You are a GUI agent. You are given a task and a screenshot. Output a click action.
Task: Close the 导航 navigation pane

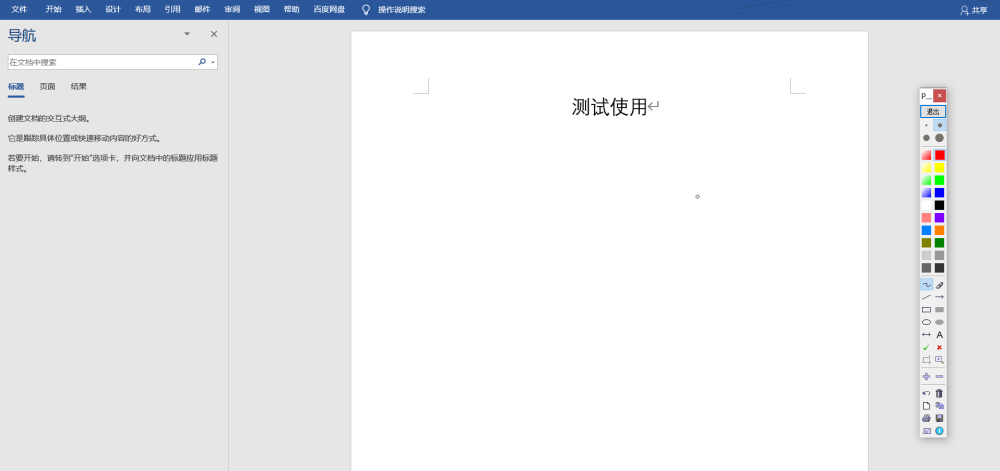tap(214, 34)
